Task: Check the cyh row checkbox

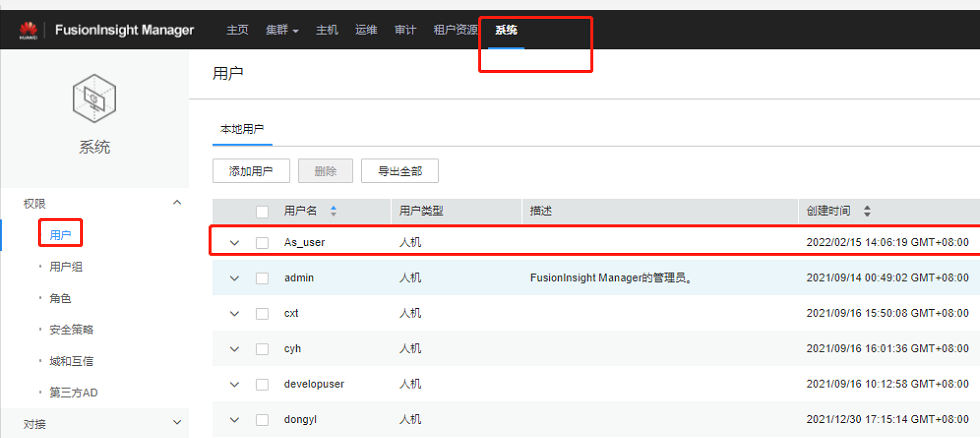Action: point(262,349)
